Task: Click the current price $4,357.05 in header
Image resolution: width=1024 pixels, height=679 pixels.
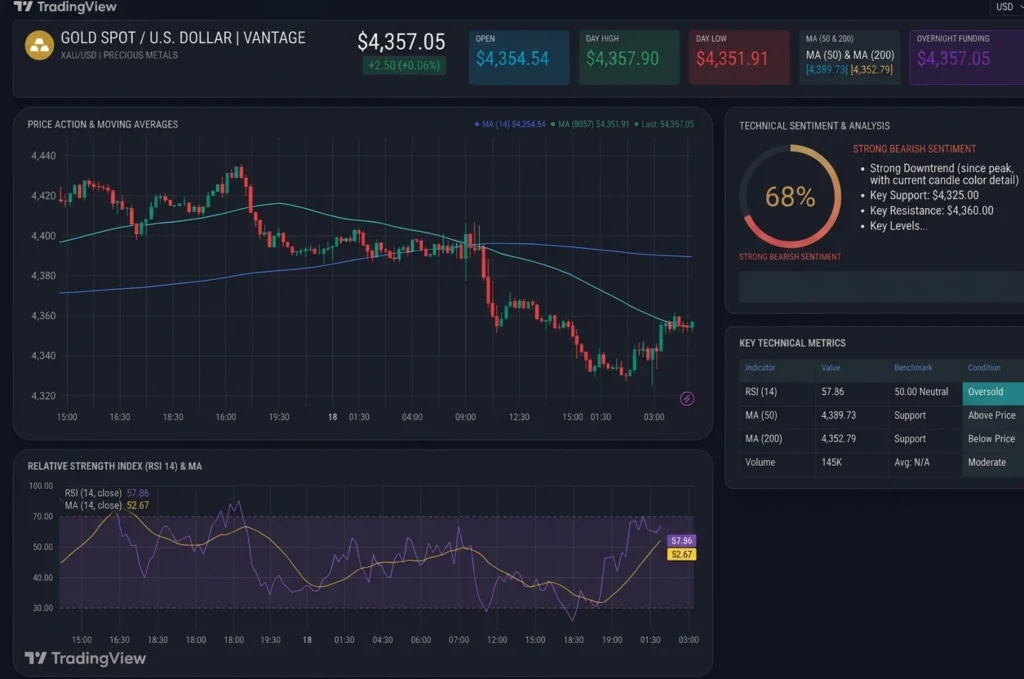Action: (x=401, y=42)
